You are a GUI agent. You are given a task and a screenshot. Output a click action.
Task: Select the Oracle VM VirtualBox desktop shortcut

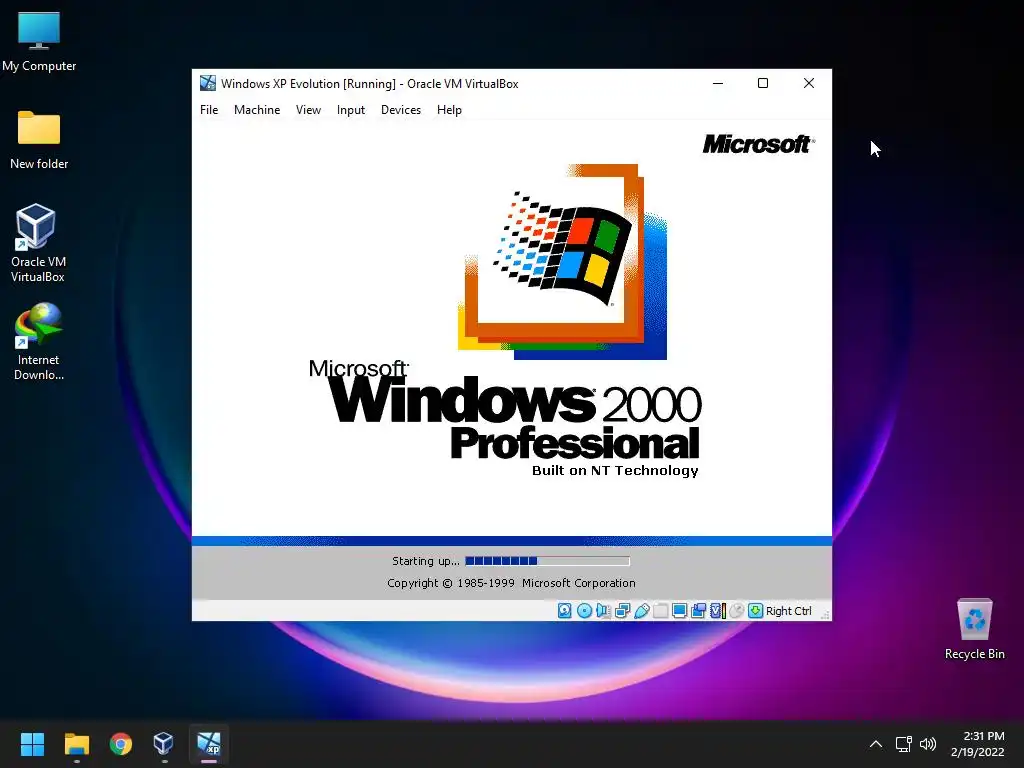[x=38, y=243]
